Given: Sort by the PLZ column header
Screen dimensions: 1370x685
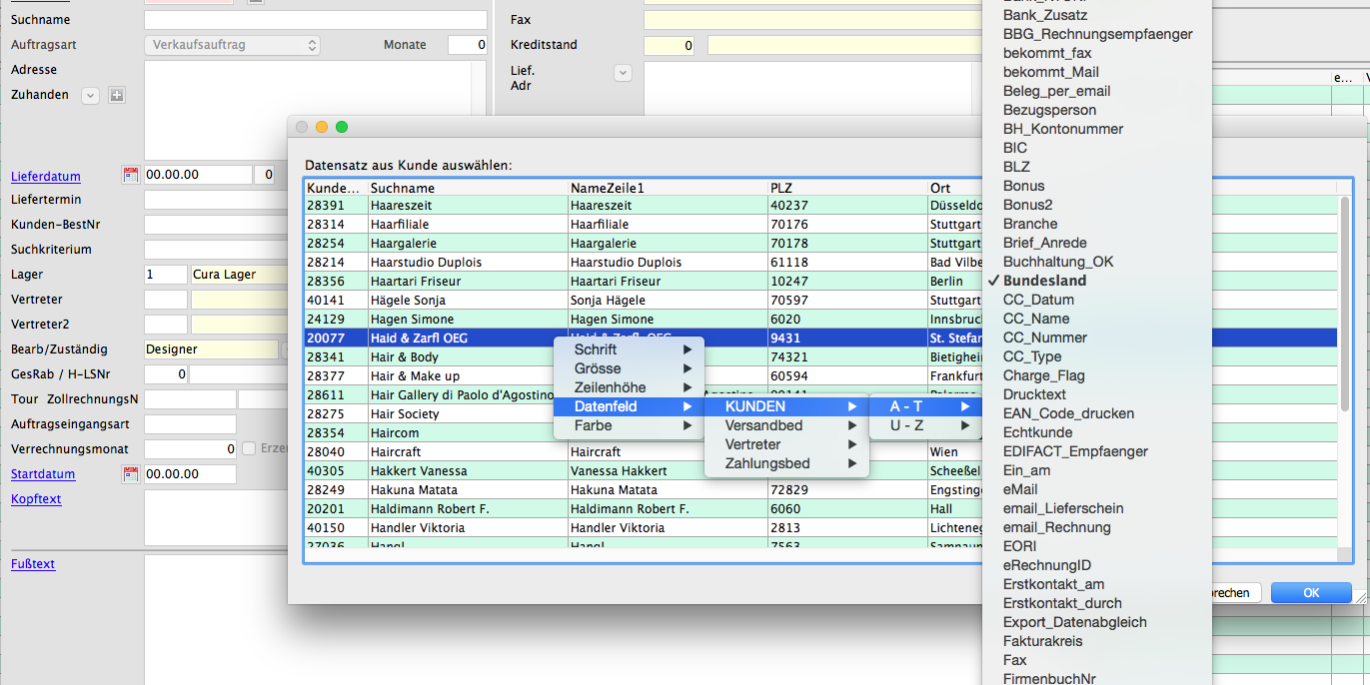Looking at the screenshot, I should coord(847,188).
